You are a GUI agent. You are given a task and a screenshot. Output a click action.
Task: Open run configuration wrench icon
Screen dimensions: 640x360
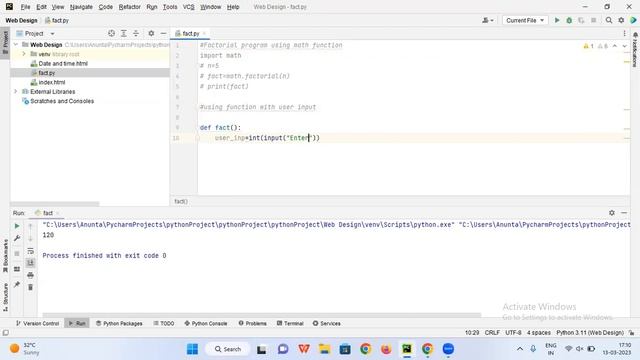(17, 238)
